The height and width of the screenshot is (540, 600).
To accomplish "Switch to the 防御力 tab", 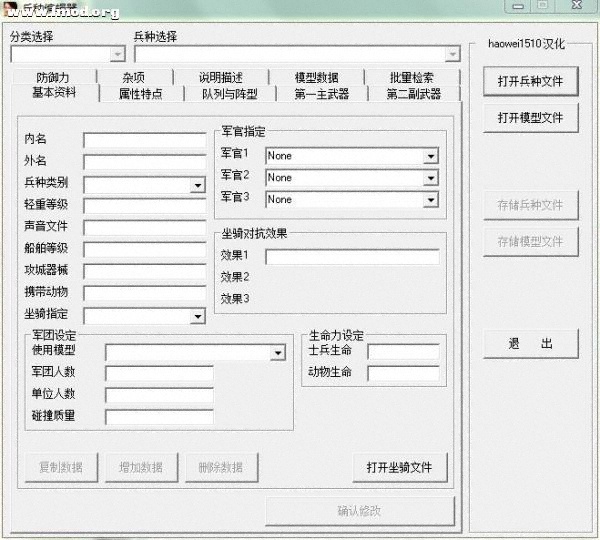I will 53,77.
